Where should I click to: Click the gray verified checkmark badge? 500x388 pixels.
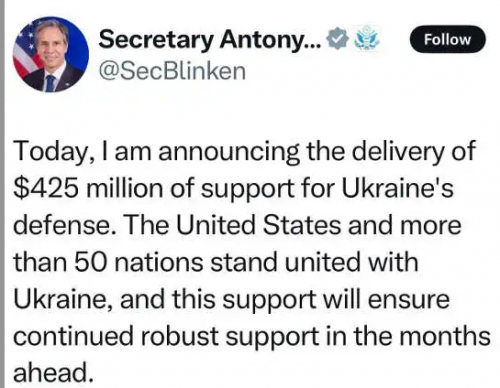338,39
